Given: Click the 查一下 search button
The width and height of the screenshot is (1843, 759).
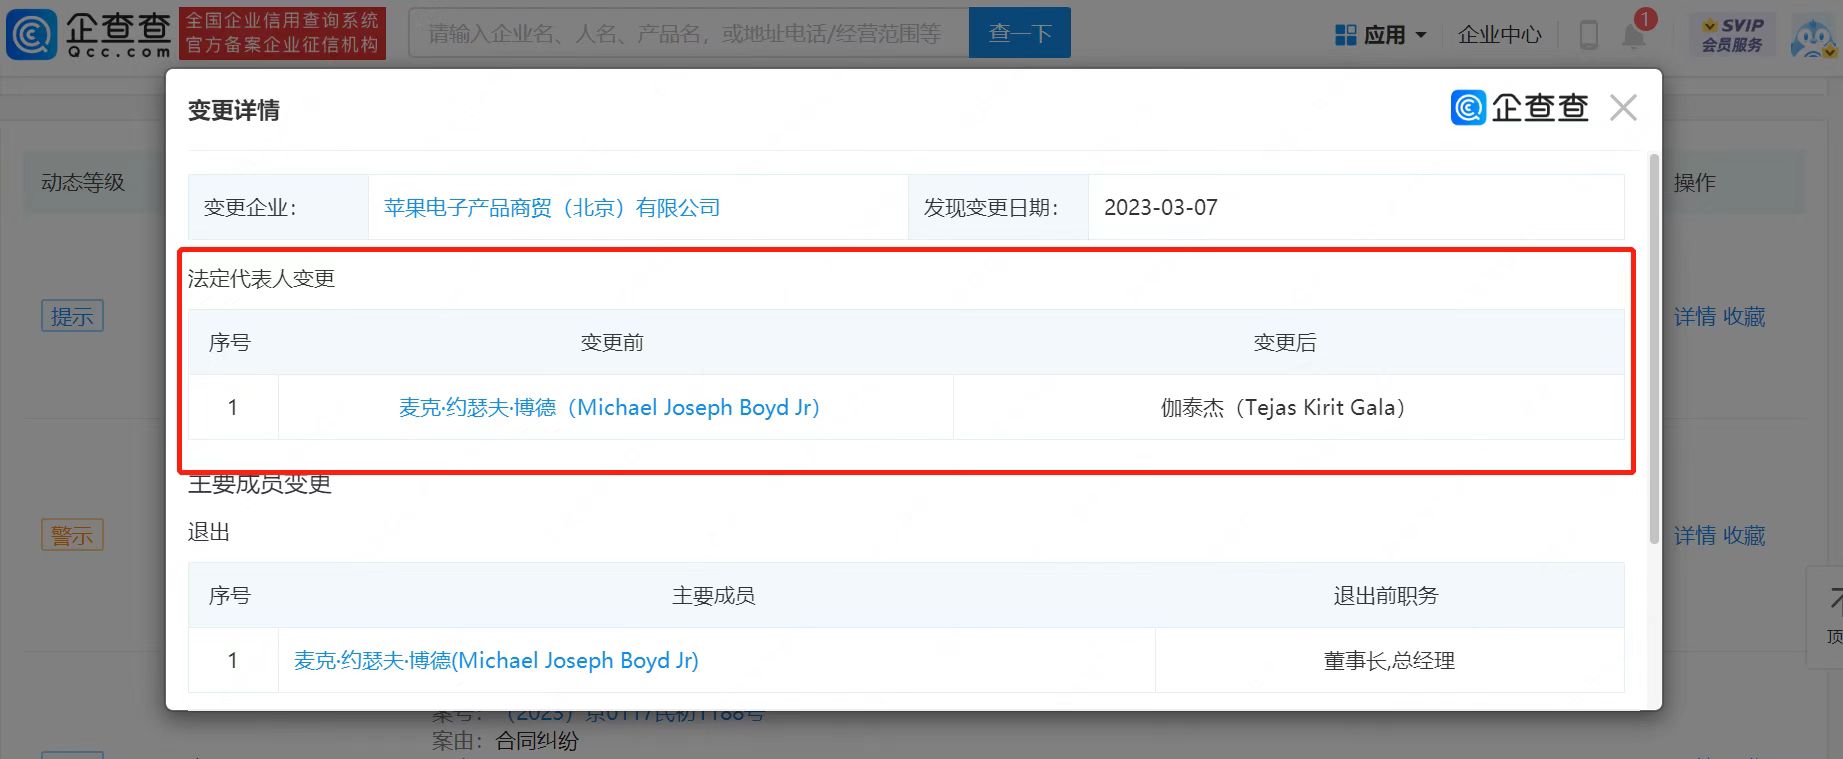Looking at the screenshot, I should [1020, 33].
